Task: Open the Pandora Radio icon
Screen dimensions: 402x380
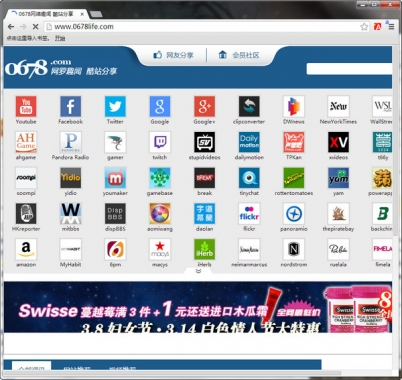Action: (x=70, y=142)
